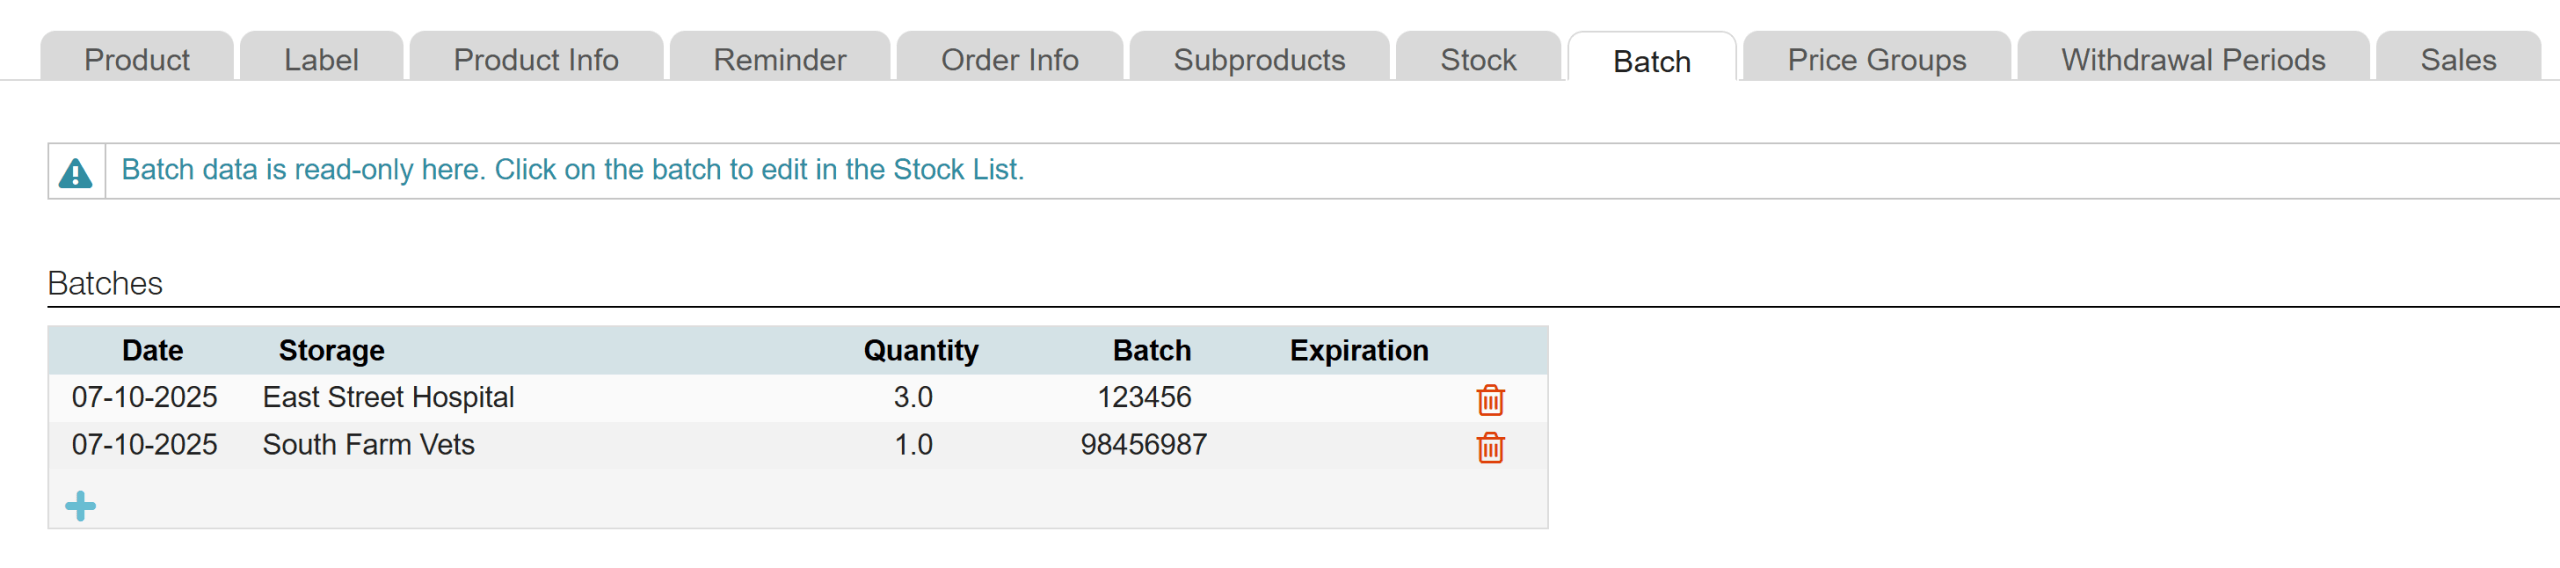The image size is (2560, 568).
Task: Select the Reminder tab
Action: click(x=780, y=60)
